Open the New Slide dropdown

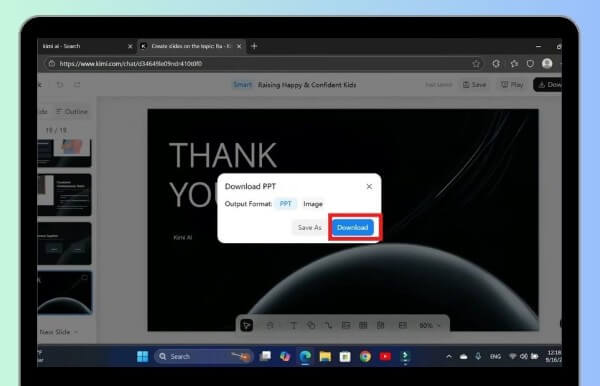(x=58, y=332)
